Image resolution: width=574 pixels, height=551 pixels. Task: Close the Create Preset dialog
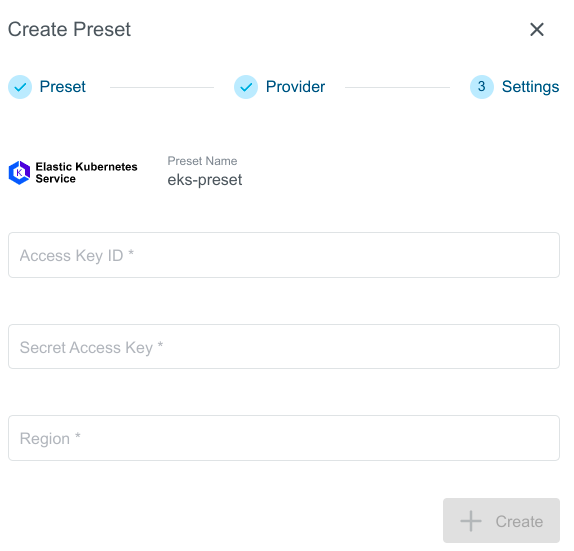(537, 29)
